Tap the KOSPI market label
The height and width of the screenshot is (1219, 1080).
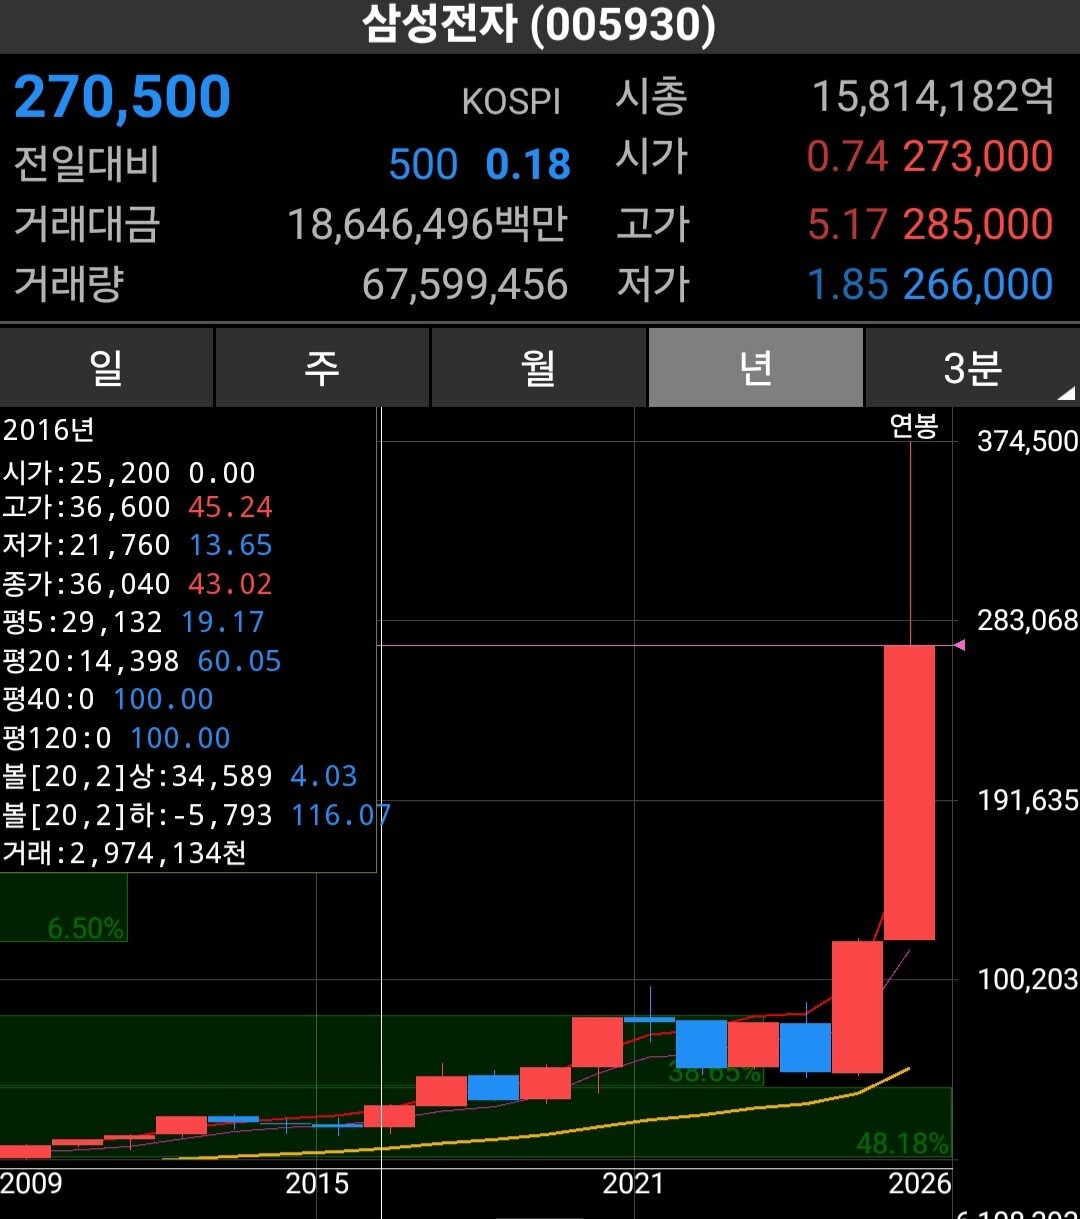pos(511,102)
